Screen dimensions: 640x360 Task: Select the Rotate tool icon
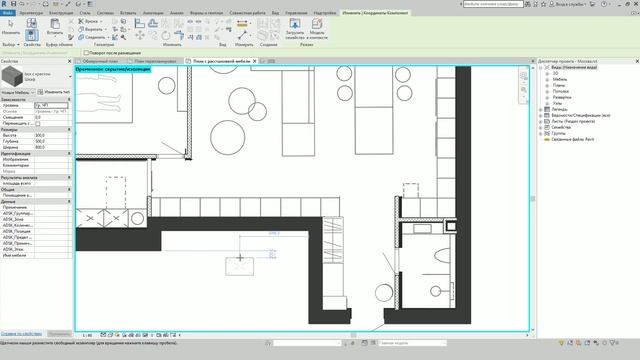166,36
